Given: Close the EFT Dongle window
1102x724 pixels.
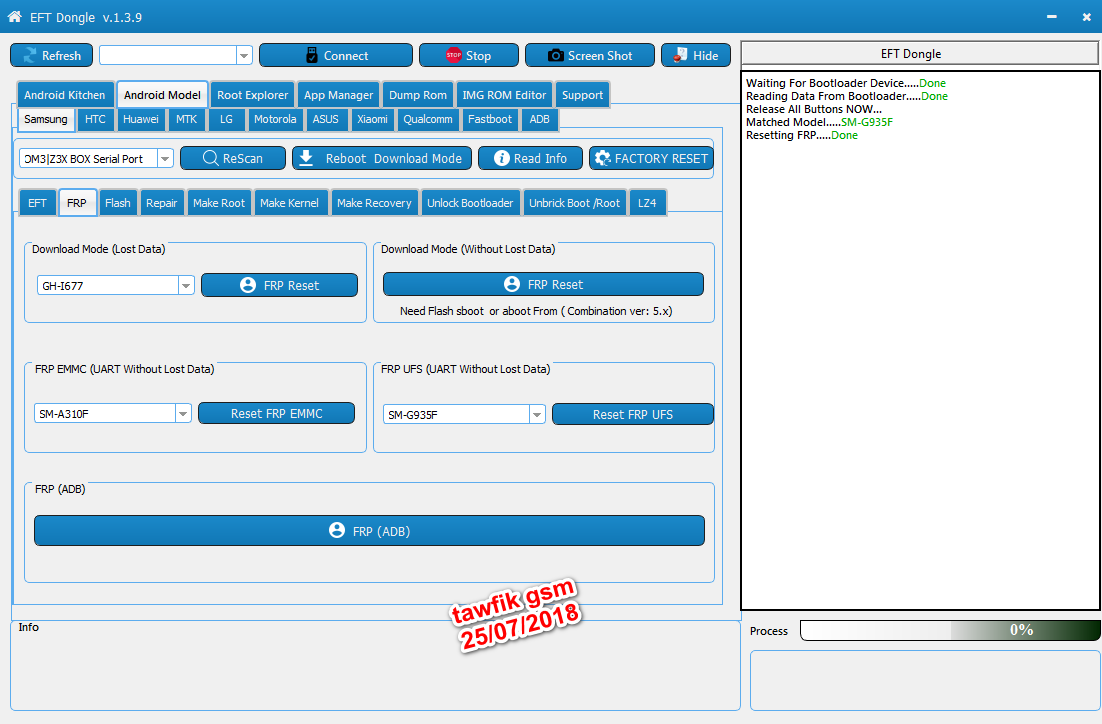Looking at the screenshot, I should 1087,17.
